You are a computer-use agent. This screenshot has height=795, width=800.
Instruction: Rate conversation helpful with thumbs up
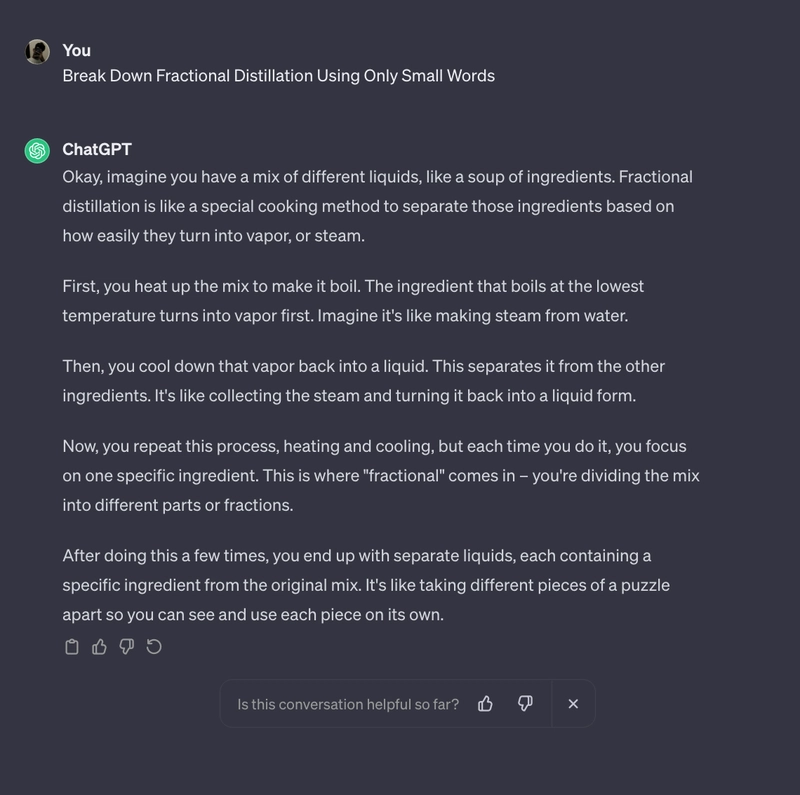[x=485, y=704]
